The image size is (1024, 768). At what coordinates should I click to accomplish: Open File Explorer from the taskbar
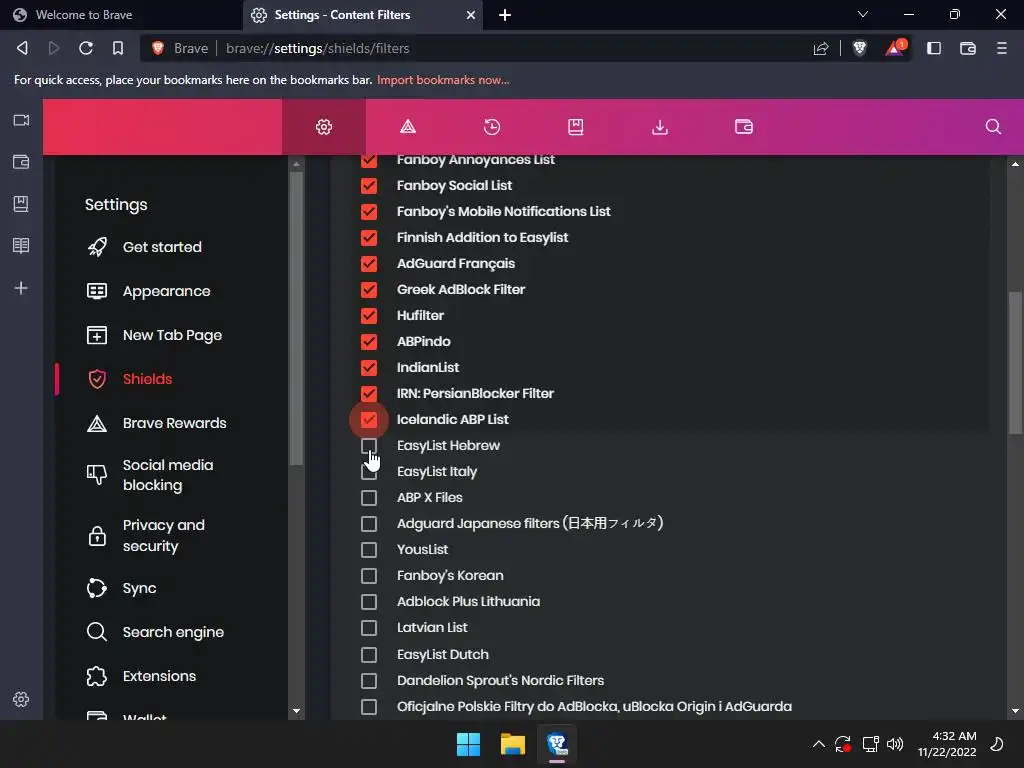pos(513,744)
